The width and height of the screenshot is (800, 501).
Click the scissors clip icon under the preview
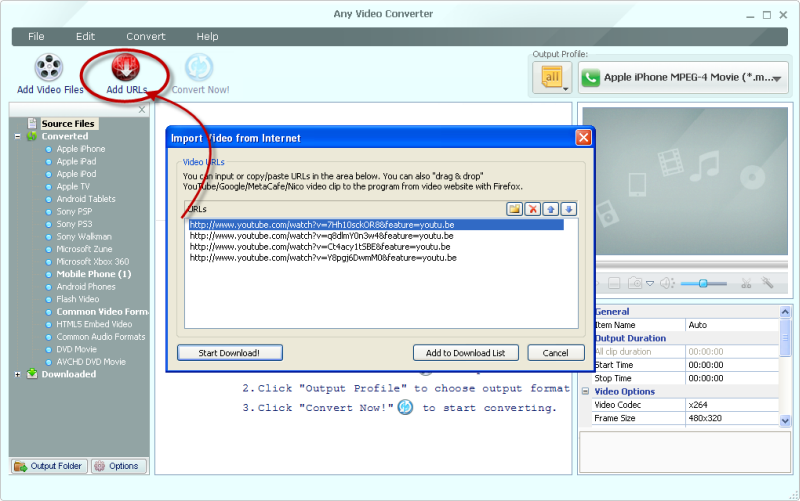(x=746, y=283)
